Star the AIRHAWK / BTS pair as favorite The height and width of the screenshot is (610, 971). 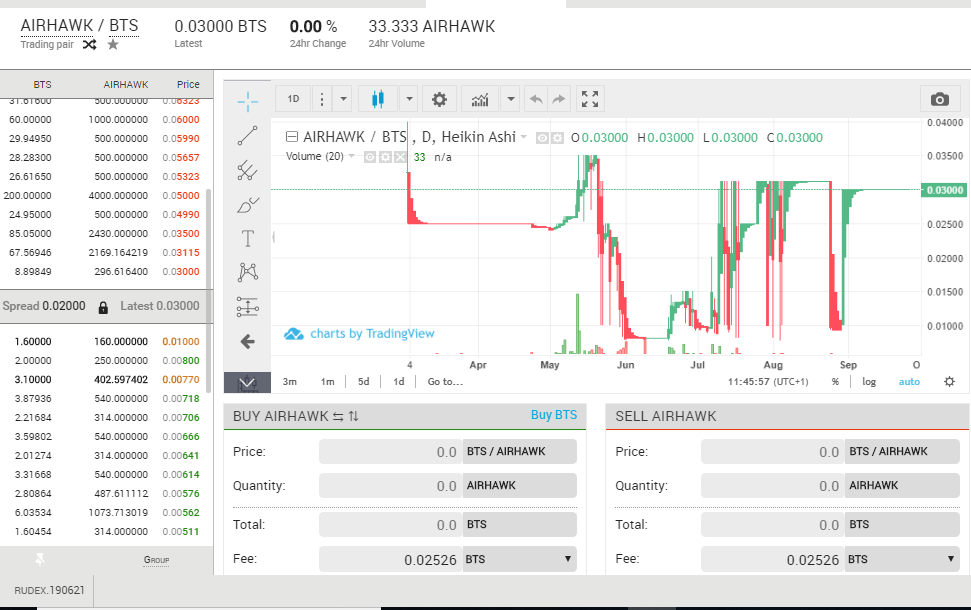click(113, 45)
